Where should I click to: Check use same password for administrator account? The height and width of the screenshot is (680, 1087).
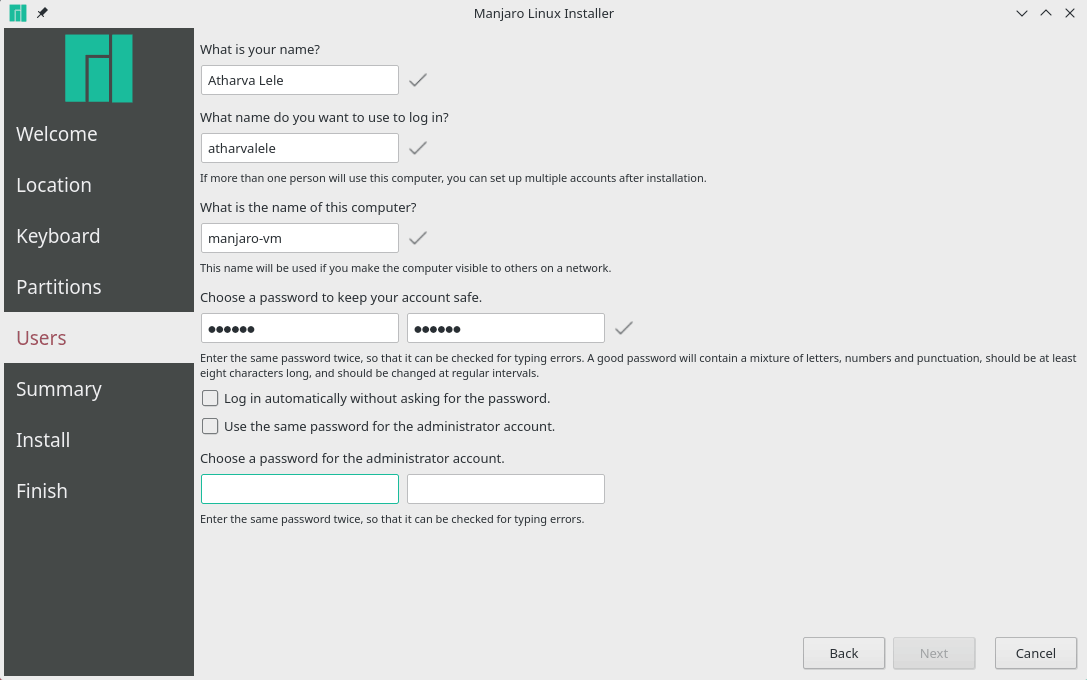tap(210, 426)
